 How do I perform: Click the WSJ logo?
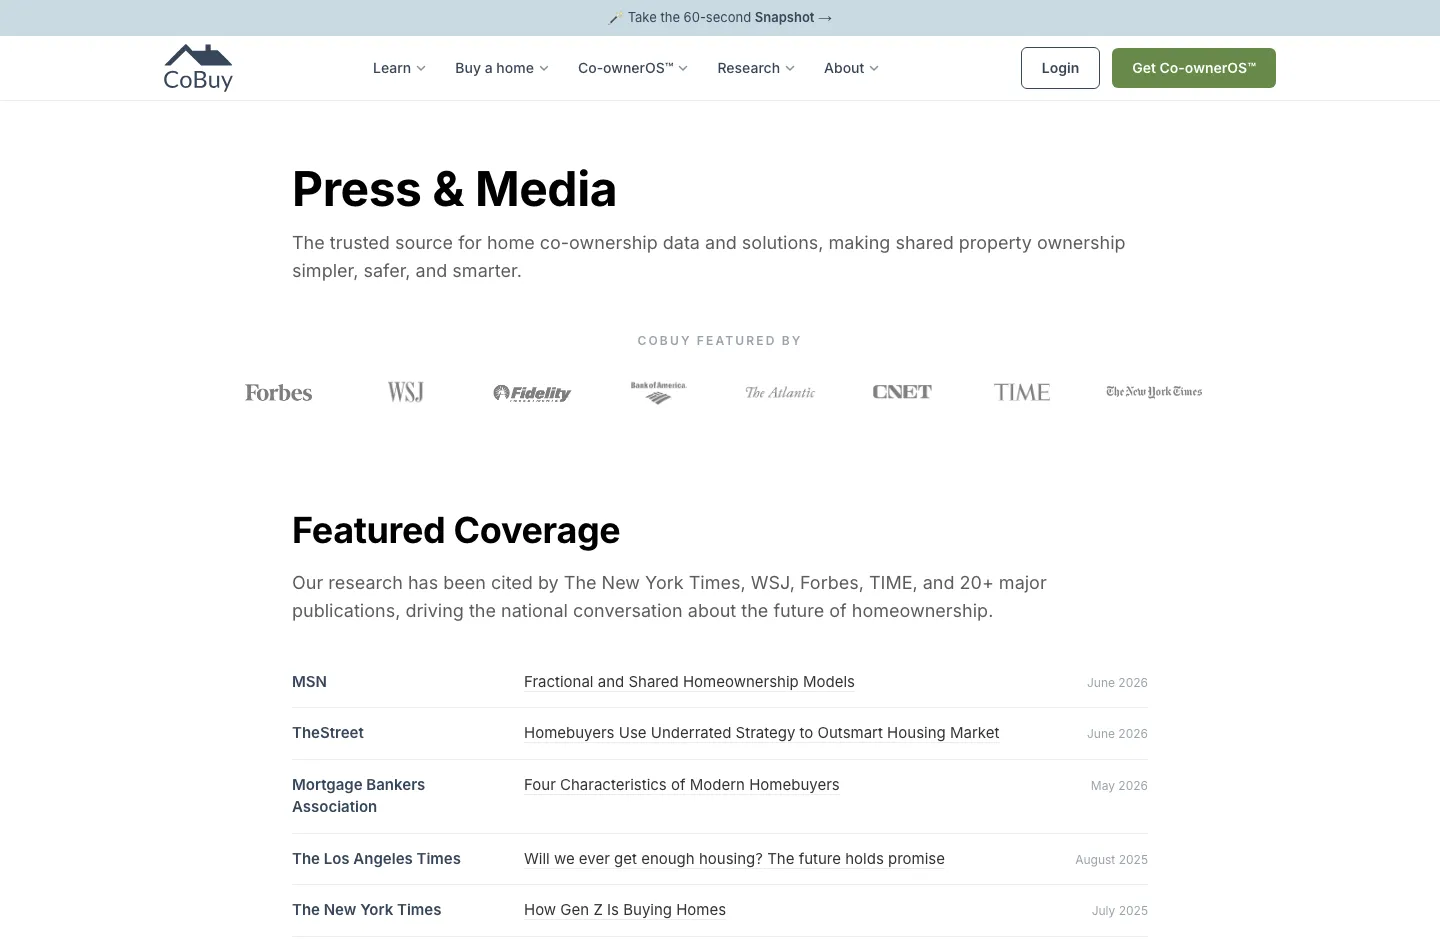(x=406, y=392)
